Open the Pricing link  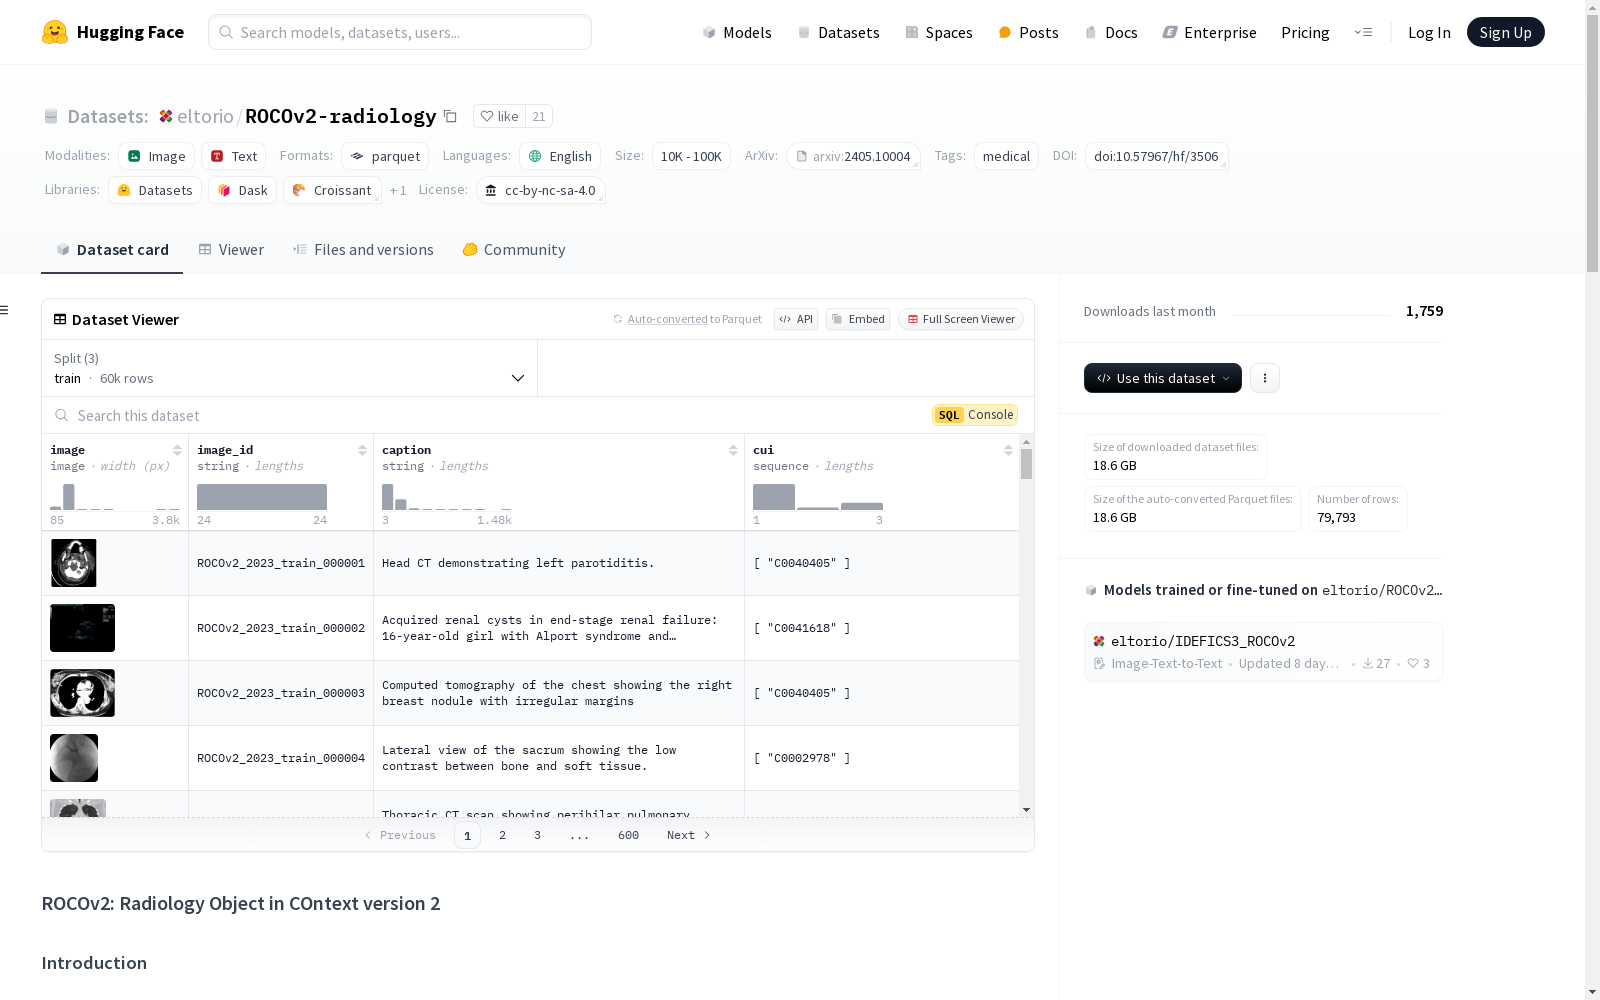click(x=1305, y=32)
